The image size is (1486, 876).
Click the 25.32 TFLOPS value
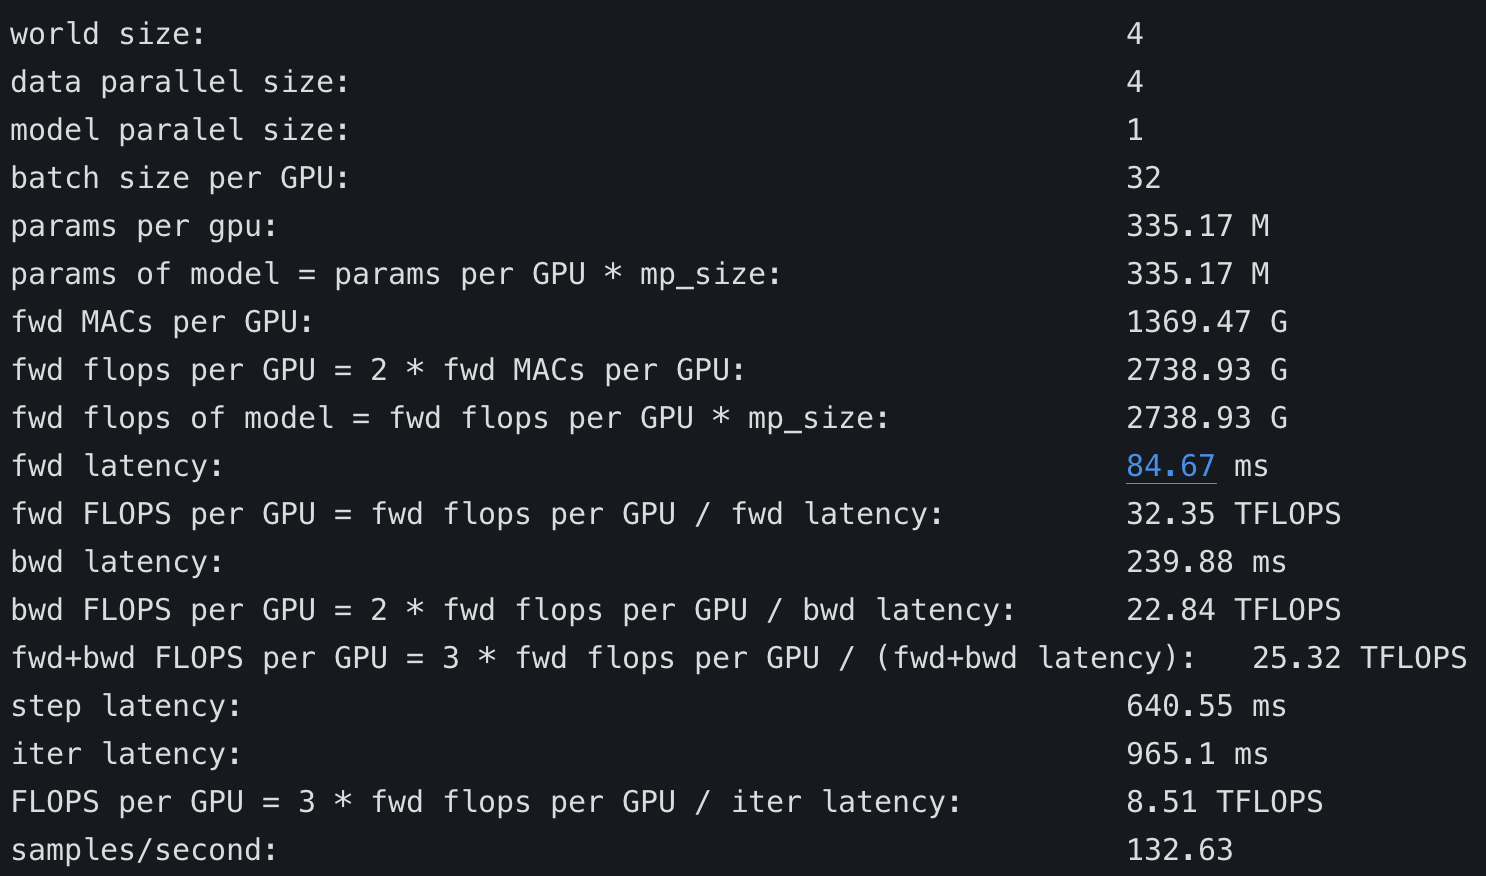pos(1360,658)
